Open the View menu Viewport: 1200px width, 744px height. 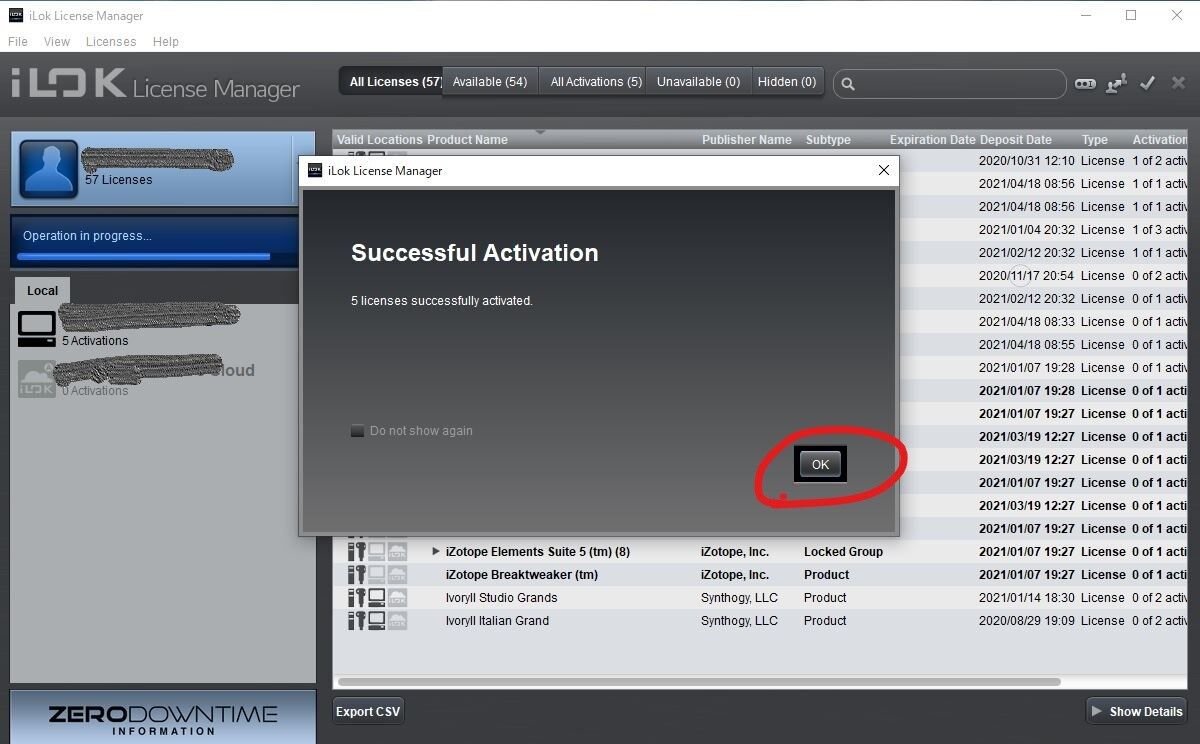point(57,42)
